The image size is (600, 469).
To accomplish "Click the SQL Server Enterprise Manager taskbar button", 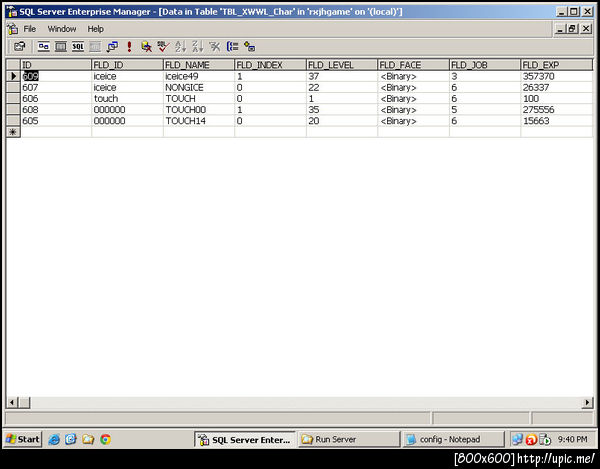I will 245,439.
